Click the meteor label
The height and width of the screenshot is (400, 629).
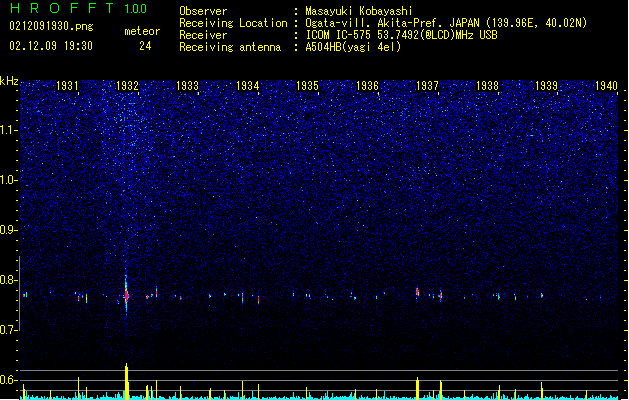(x=142, y=31)
